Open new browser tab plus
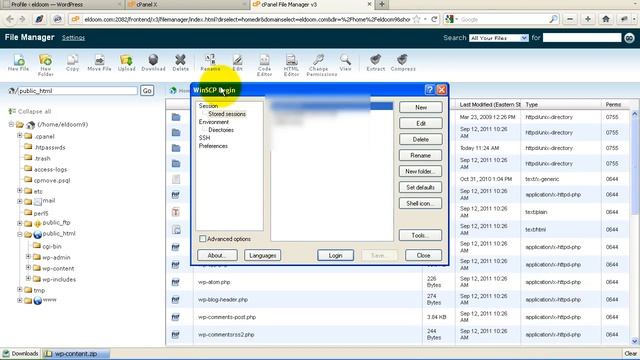 point(382,4)
